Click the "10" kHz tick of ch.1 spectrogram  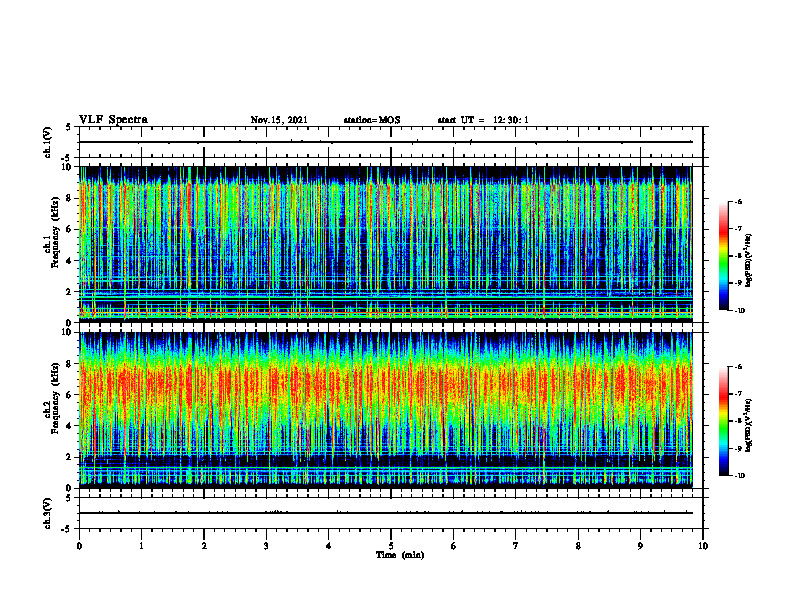69,167
